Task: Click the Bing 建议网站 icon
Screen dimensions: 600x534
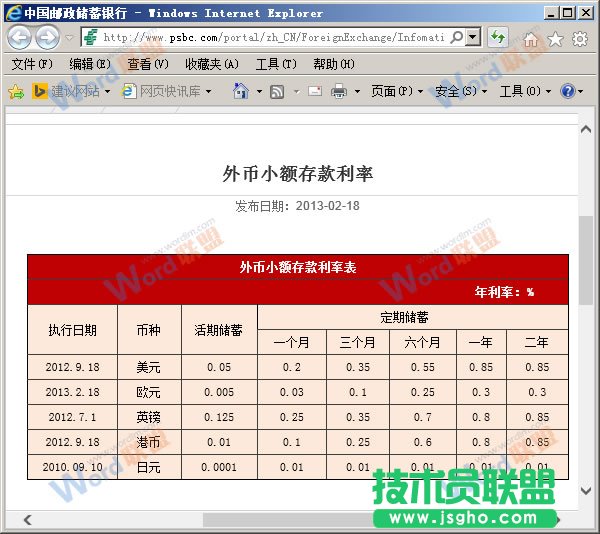Action: 40,91
